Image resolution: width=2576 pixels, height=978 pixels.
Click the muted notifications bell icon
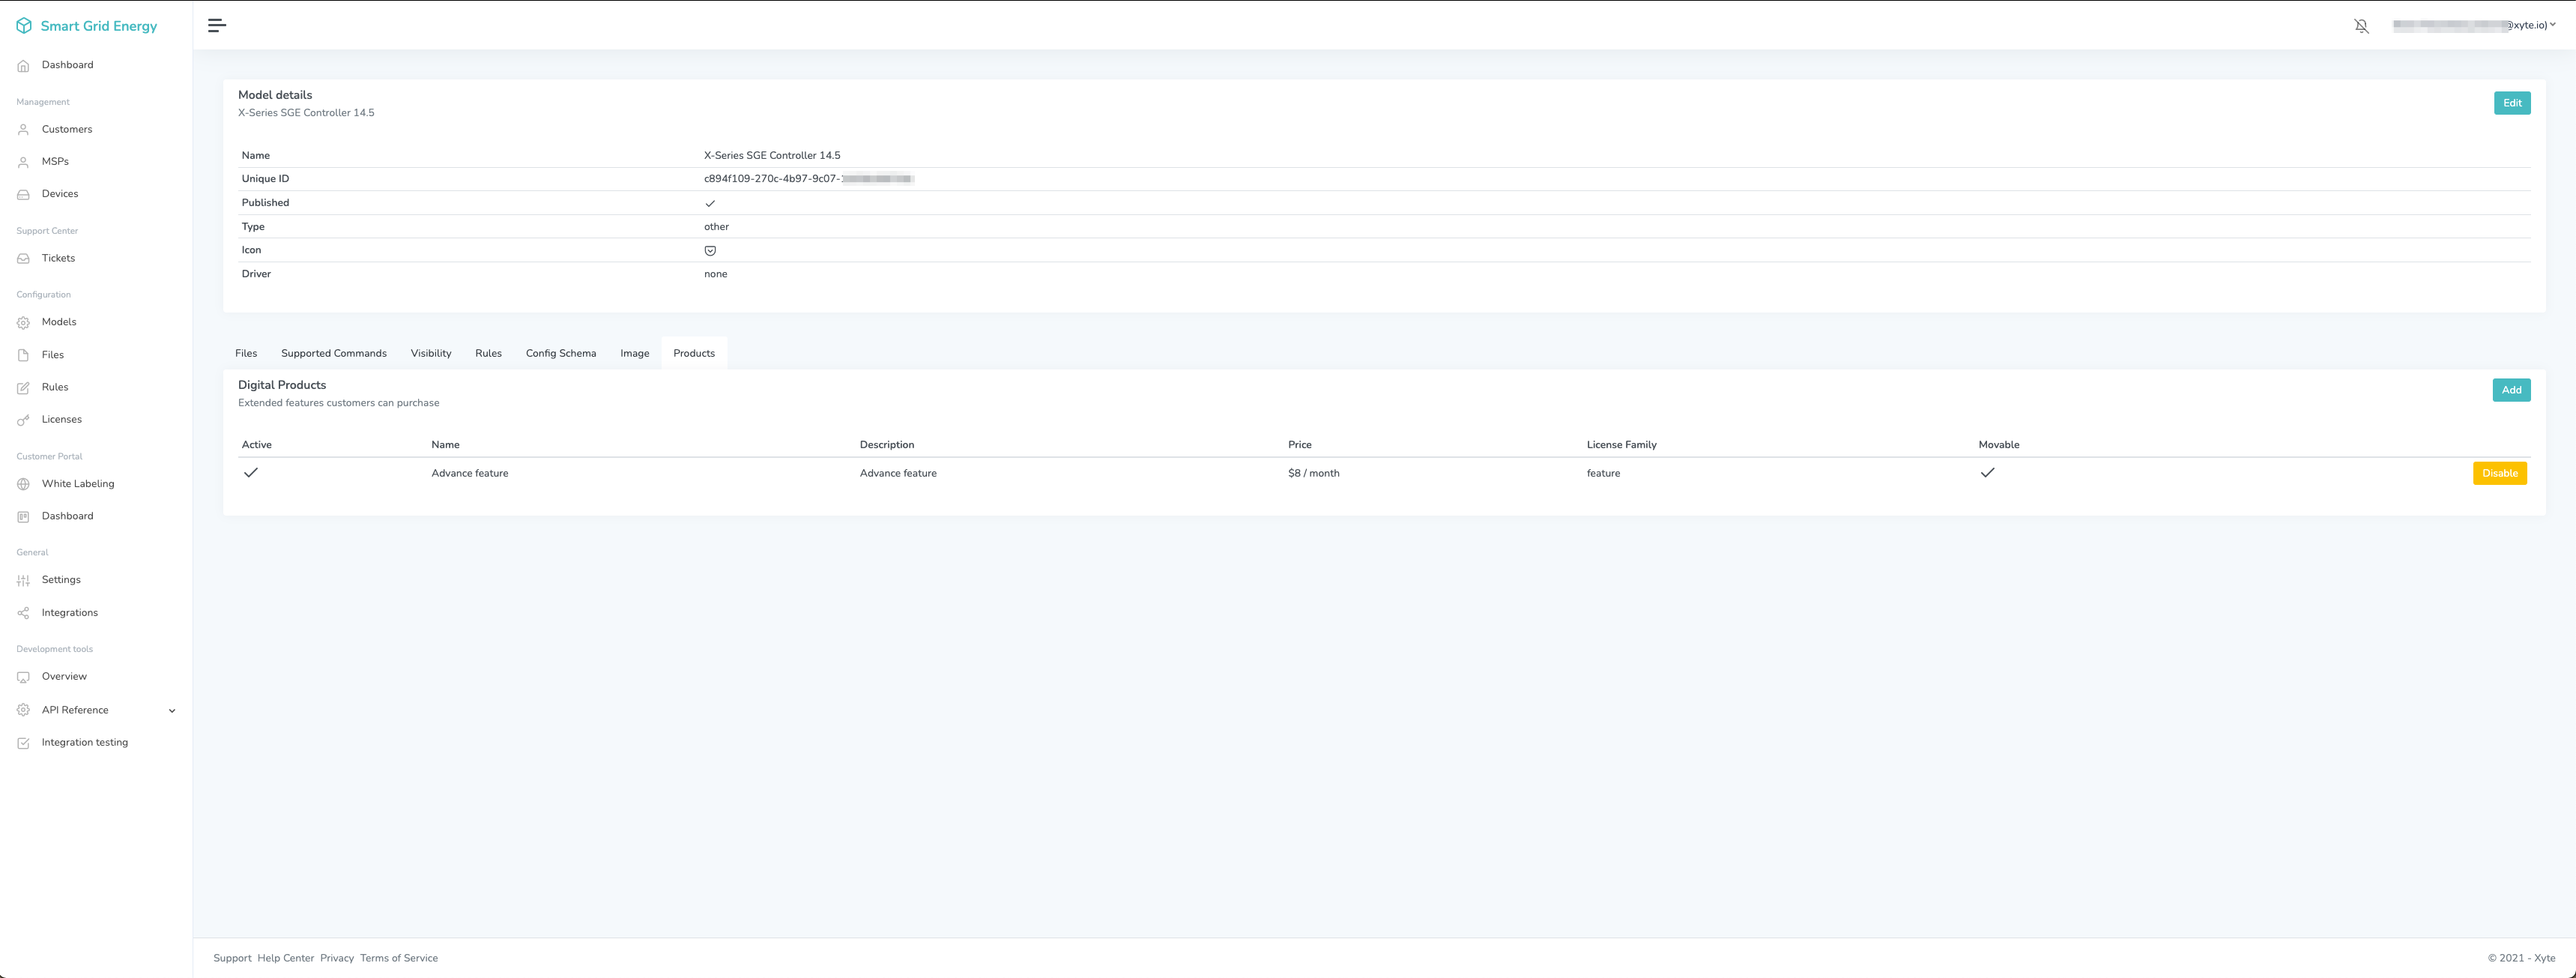(x=2361, y=26)
